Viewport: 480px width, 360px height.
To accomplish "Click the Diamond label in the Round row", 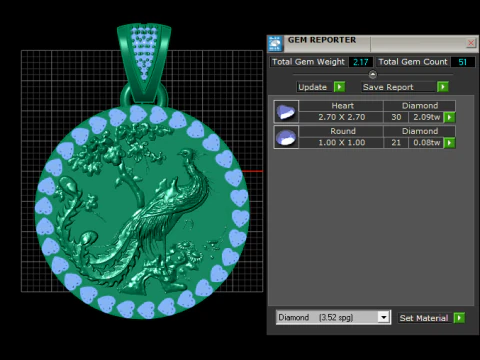I will point(420,131).
